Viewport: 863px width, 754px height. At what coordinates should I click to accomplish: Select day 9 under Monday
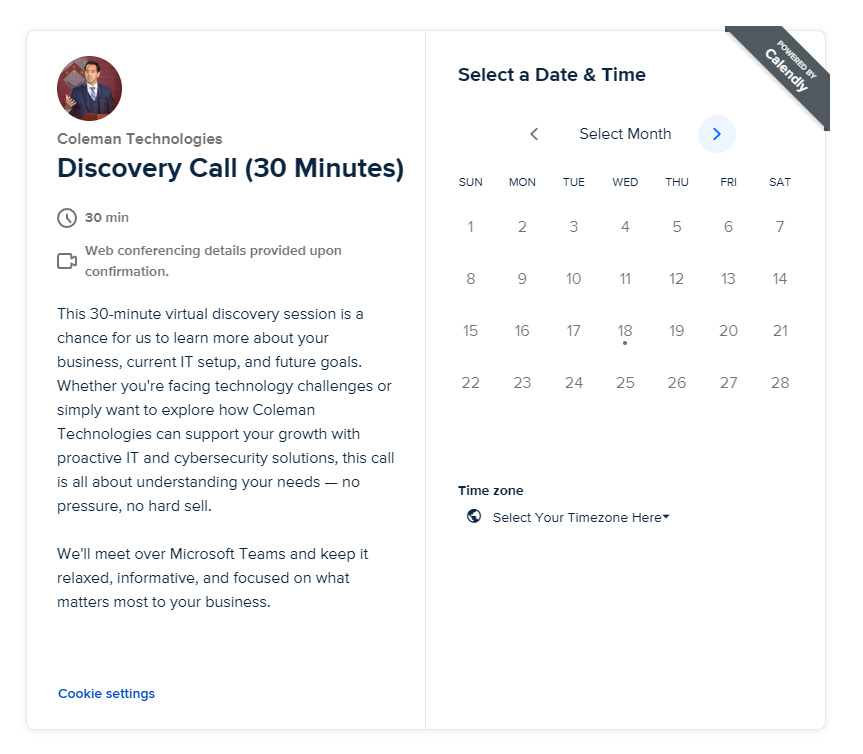(522, 279)
